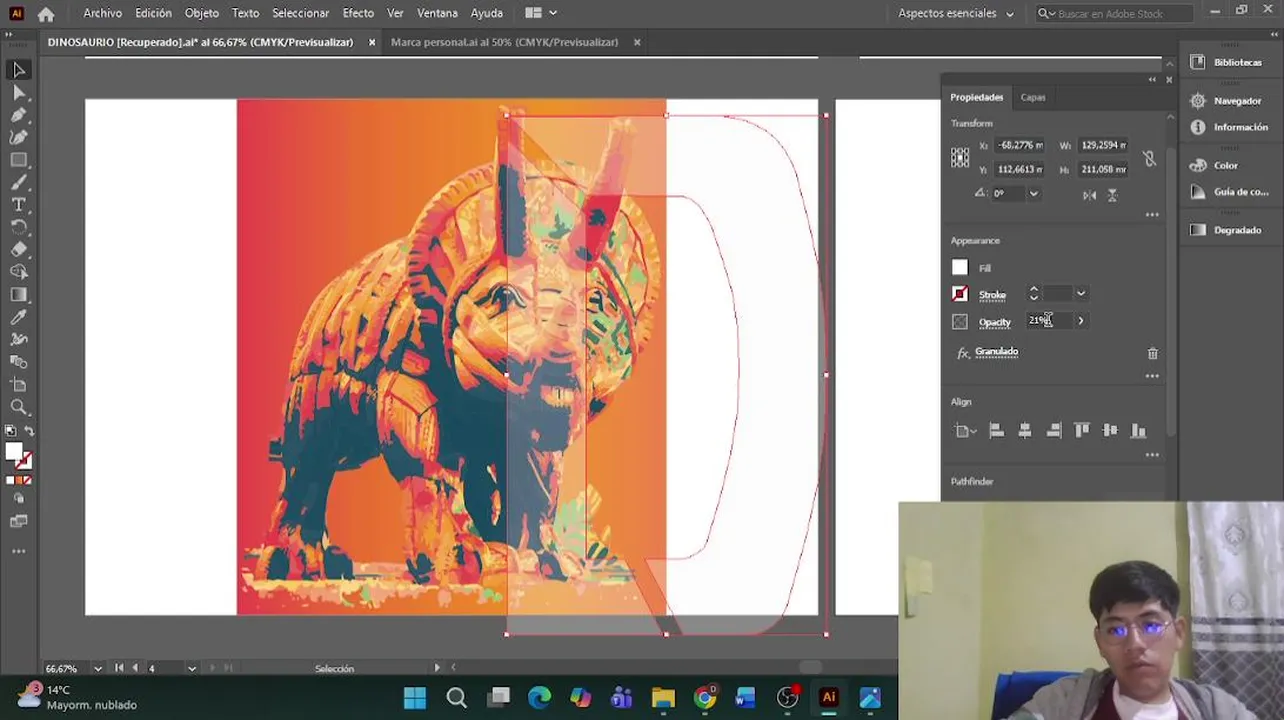Screen dimensions: 1284x720
Task: Select the Artboard tool
Action: (x=18, y=384)
